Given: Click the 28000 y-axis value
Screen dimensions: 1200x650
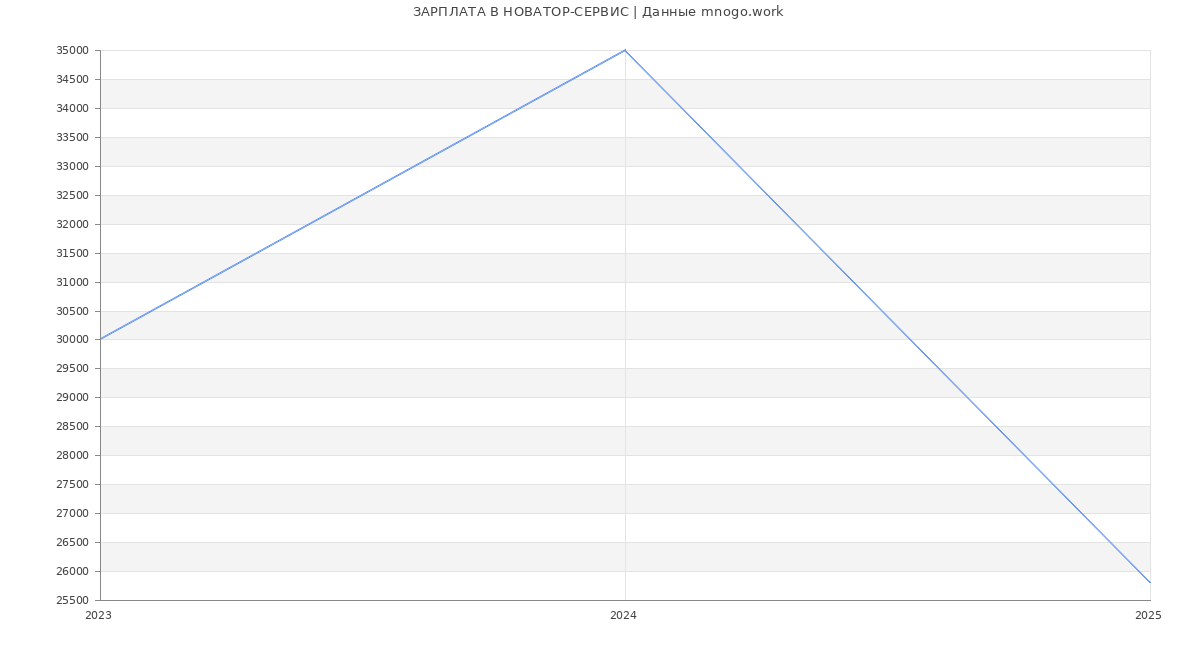Looking at the screenshot, I should [x=72, y=455].
